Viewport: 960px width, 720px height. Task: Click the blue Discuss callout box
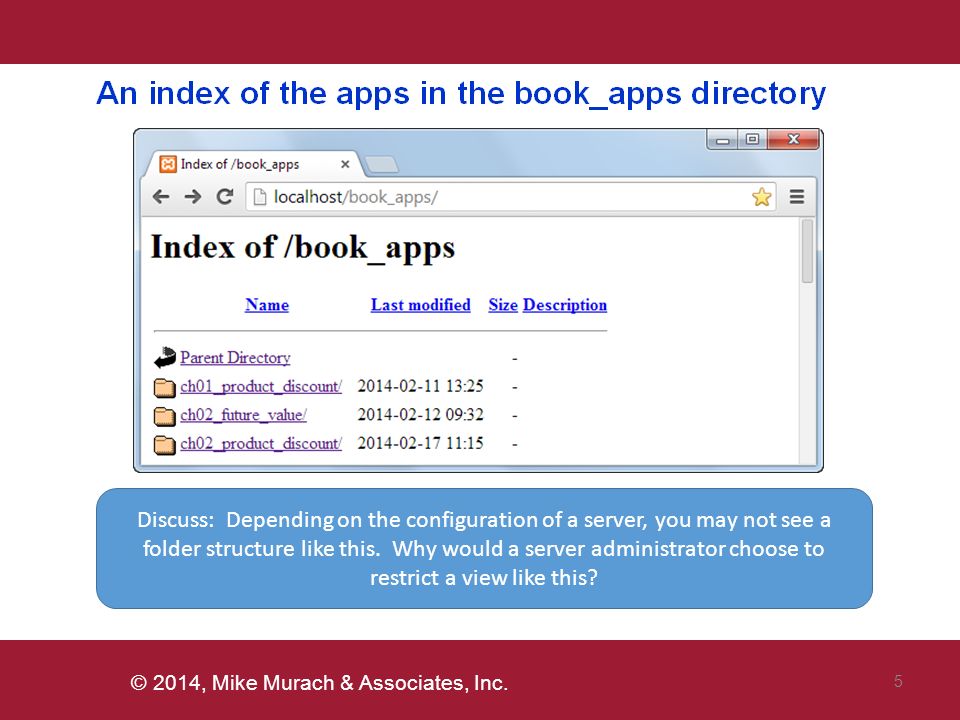pyautogui.click(x=484, y=549)
